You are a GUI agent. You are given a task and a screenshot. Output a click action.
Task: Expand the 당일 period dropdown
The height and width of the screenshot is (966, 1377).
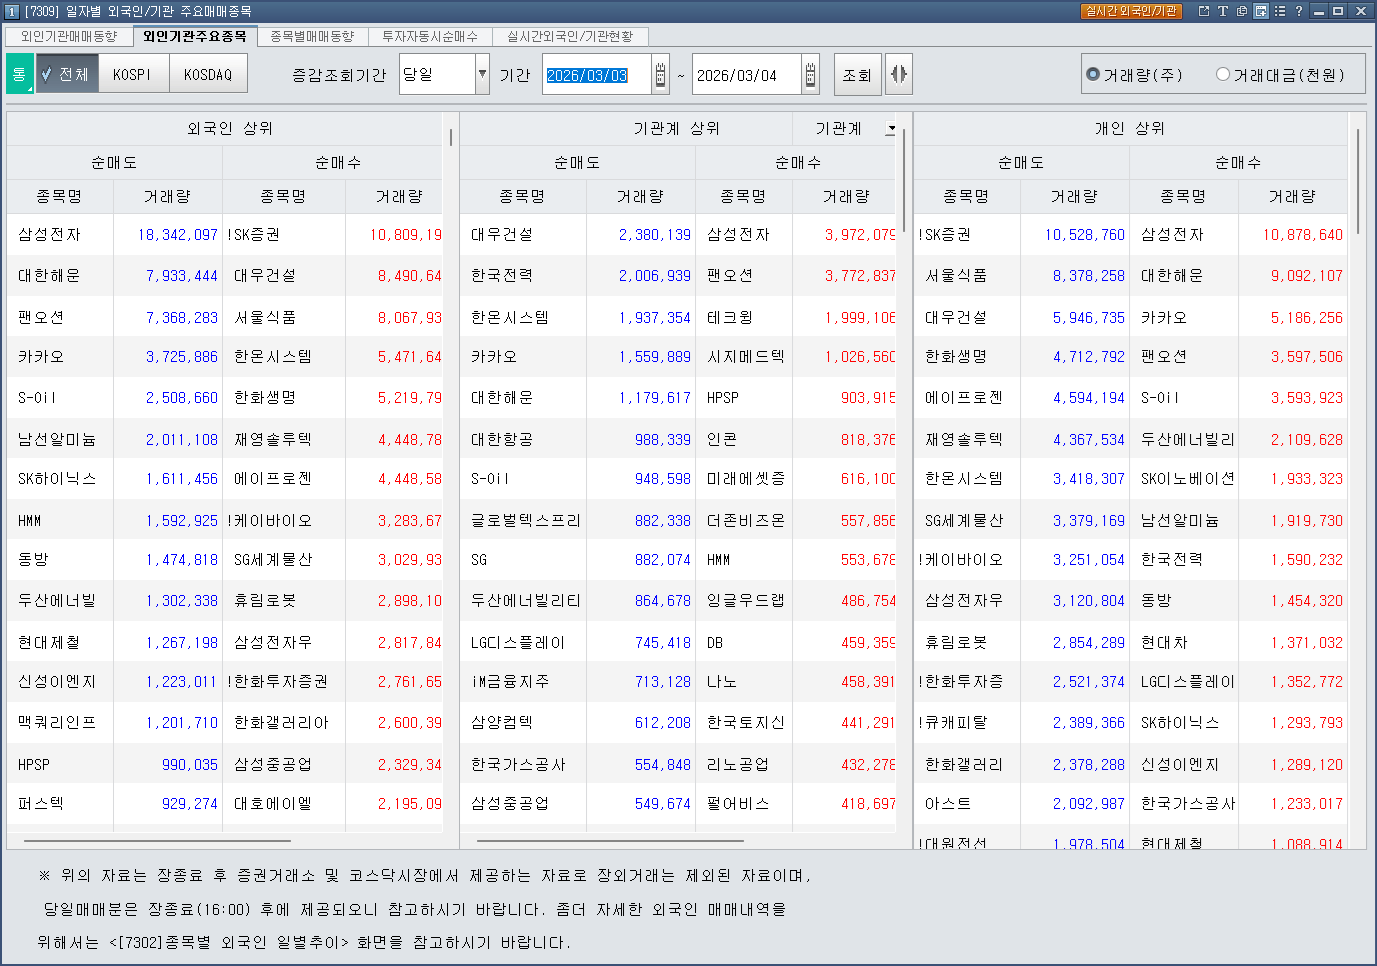tap(482, 74)
